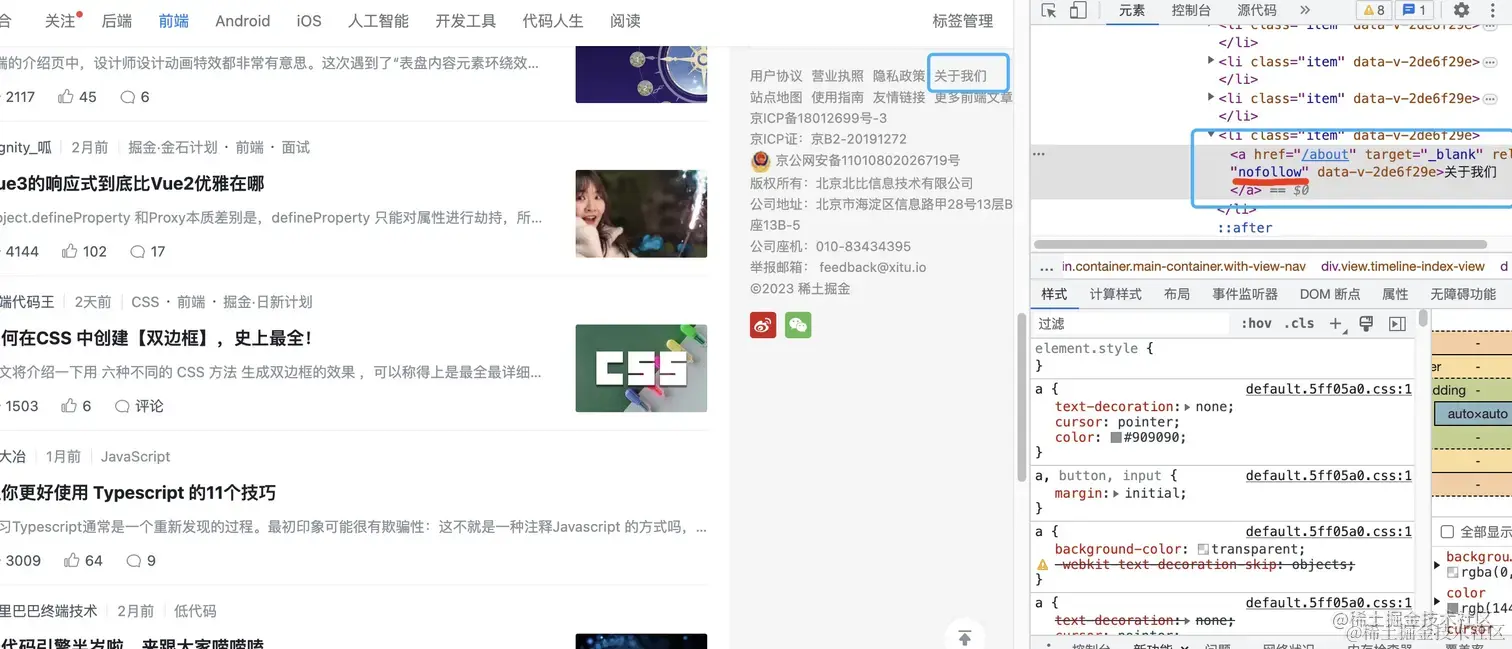Open the Weibo share icon
The width and height of the screenshot is (1512, 649).
(763, 325)
